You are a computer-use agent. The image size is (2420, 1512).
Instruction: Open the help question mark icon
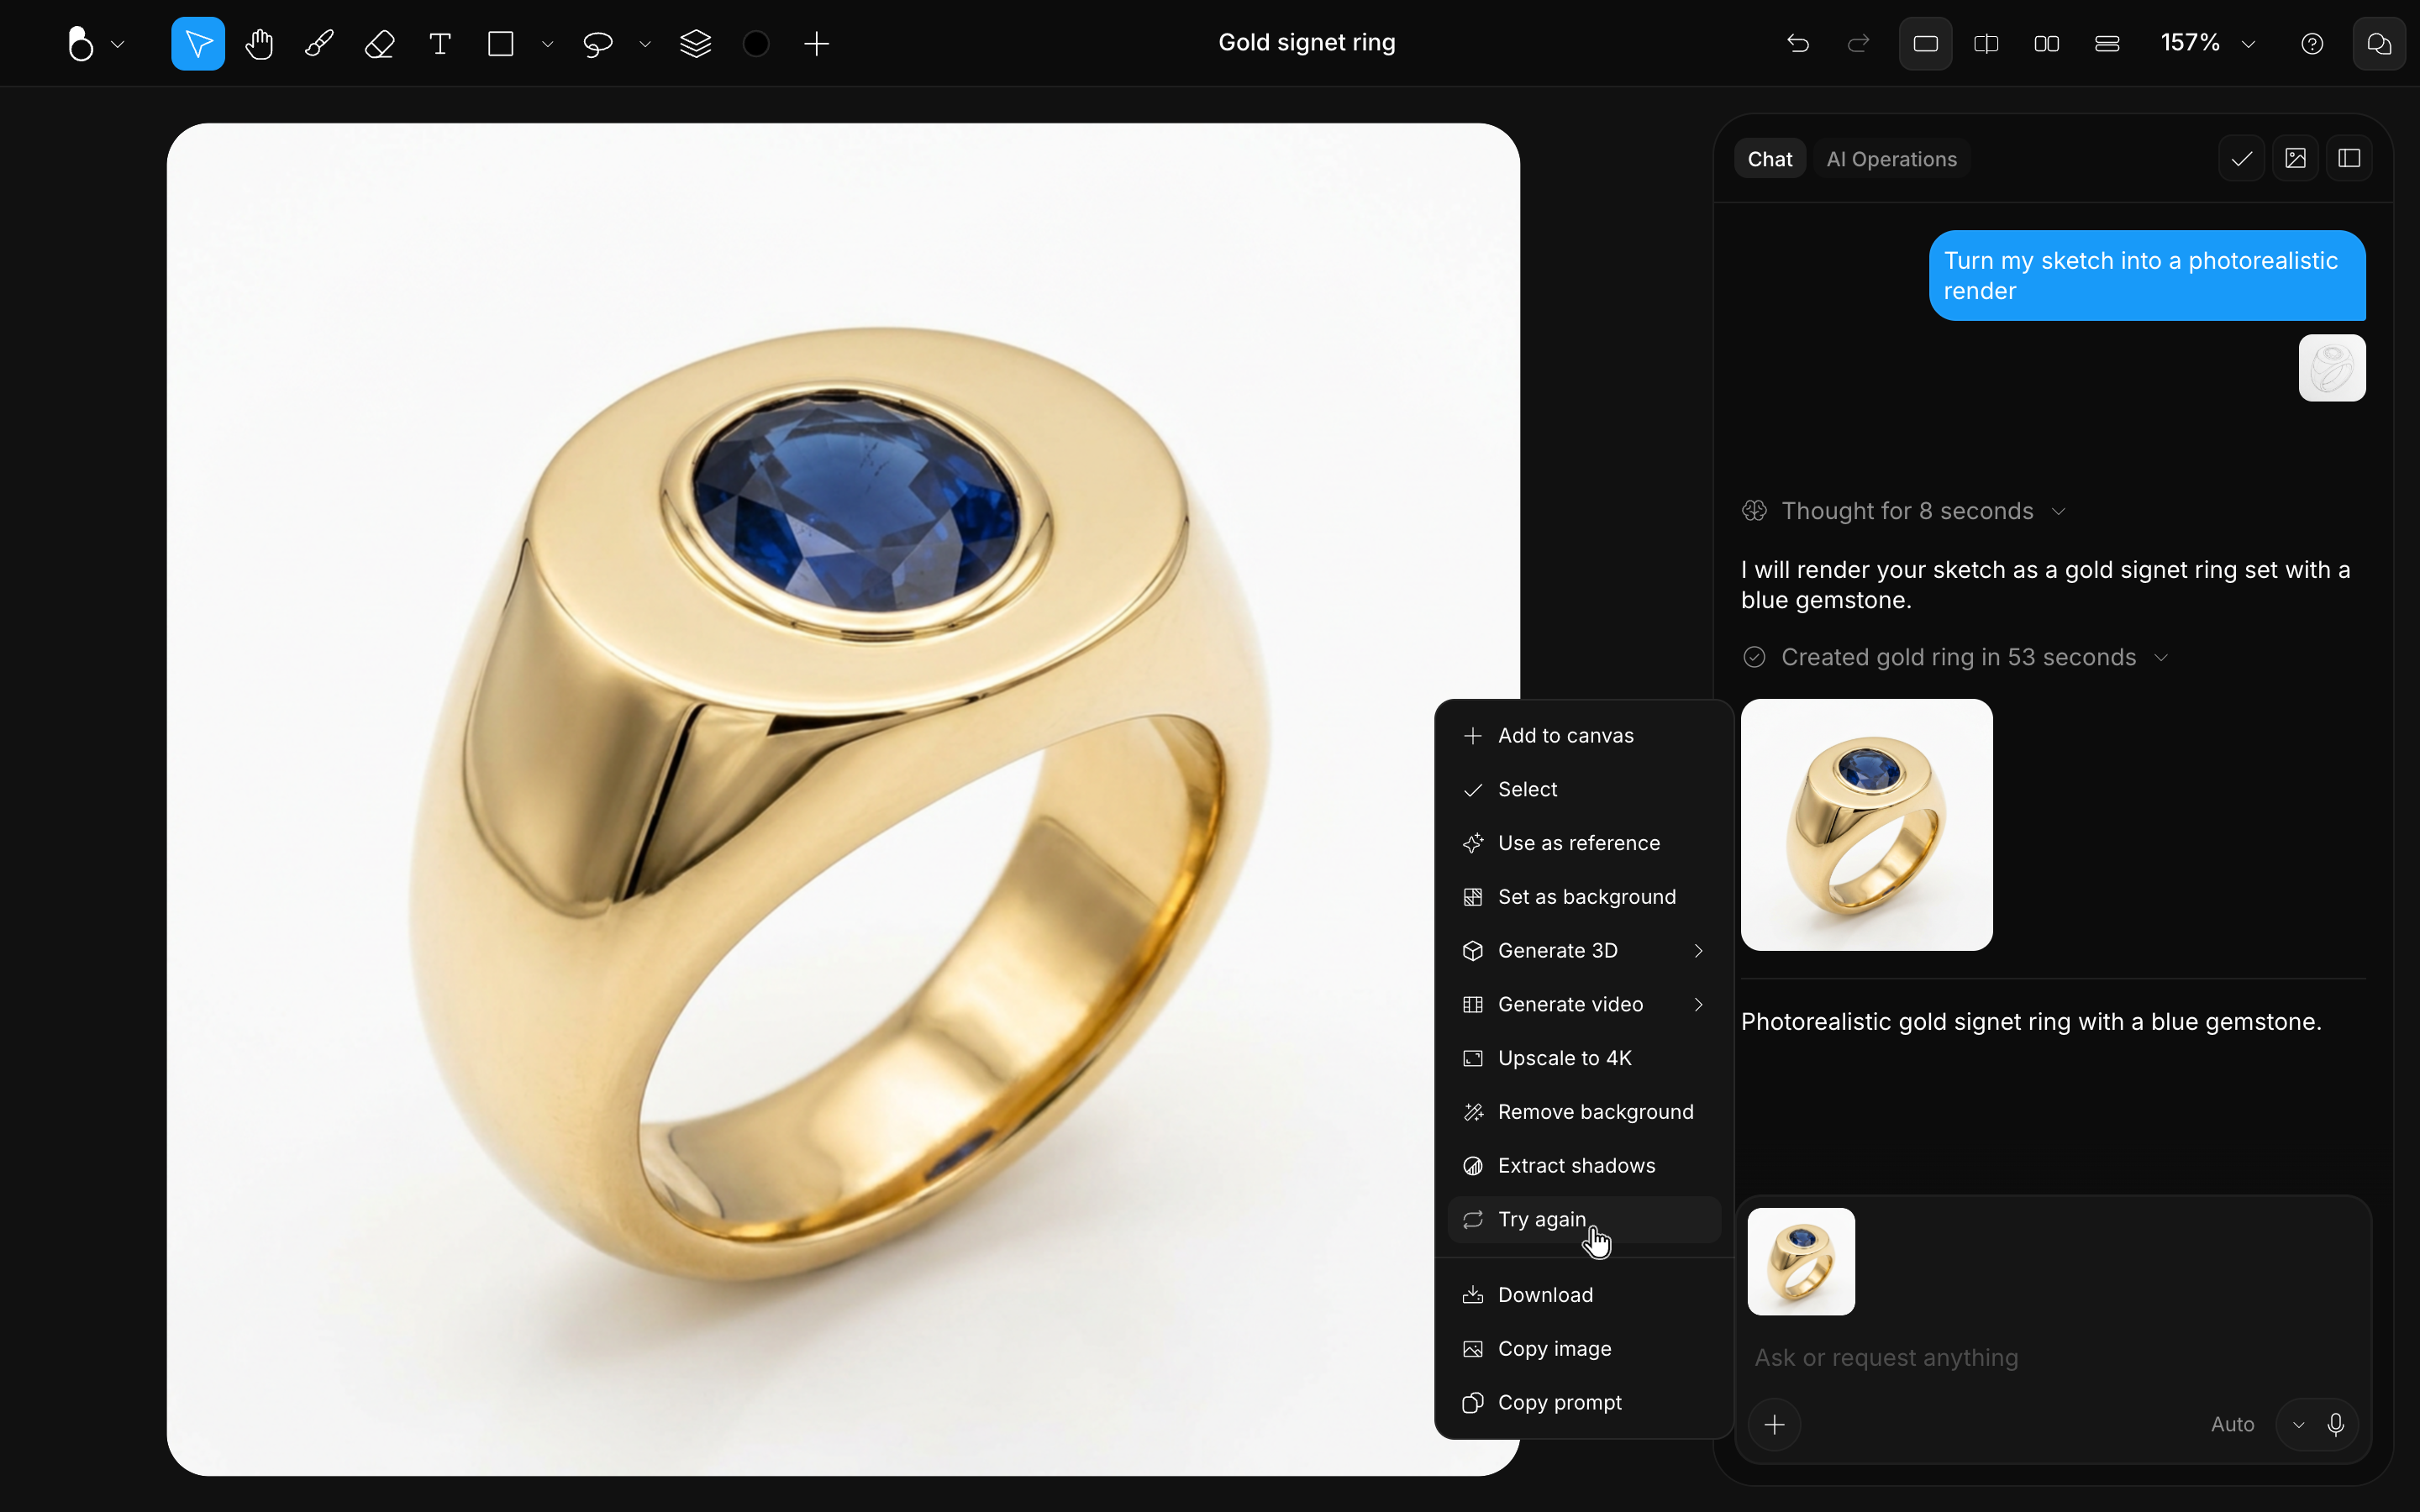tap(2312, 44)
